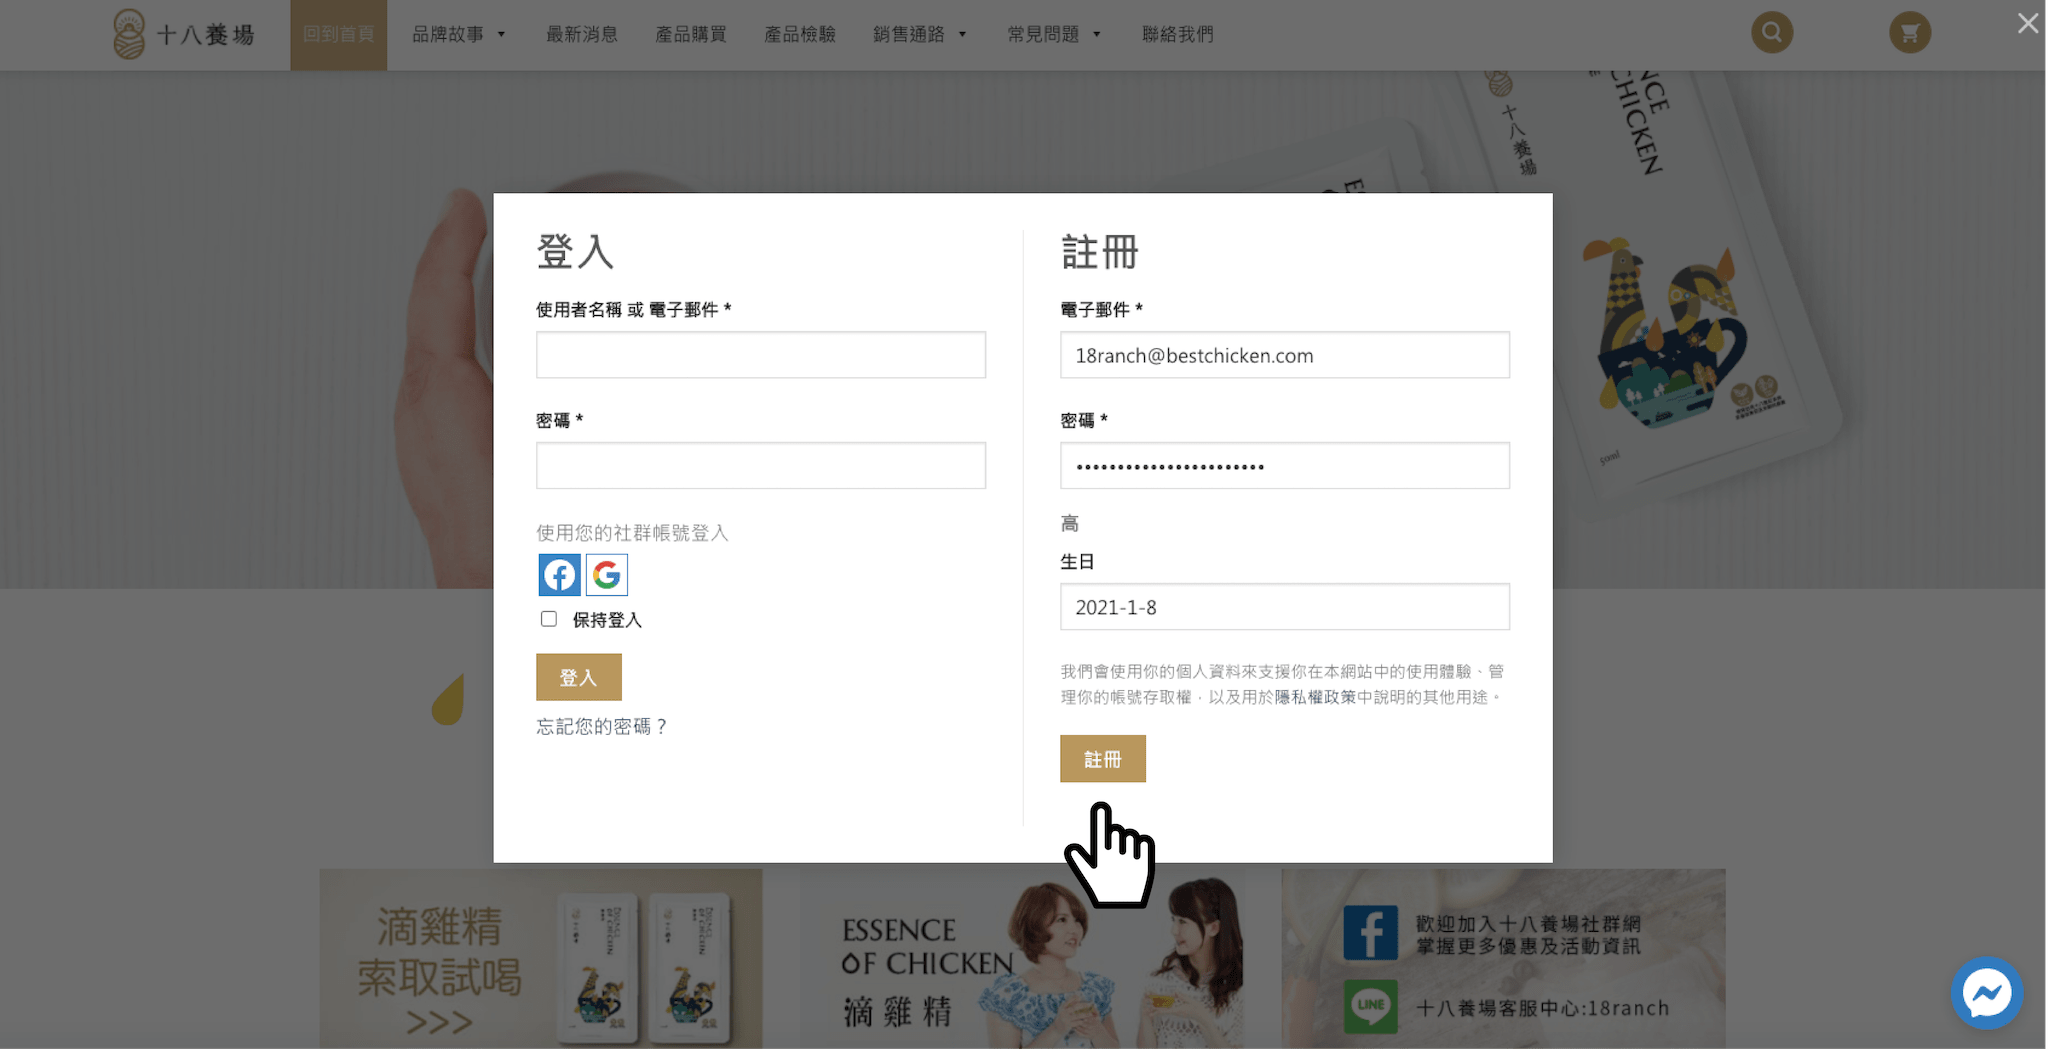Image resolution: width=2048 pixels, height=1049 pixels.
Task: Go to 最新消息 in navigation
Action: coord(582,35)
